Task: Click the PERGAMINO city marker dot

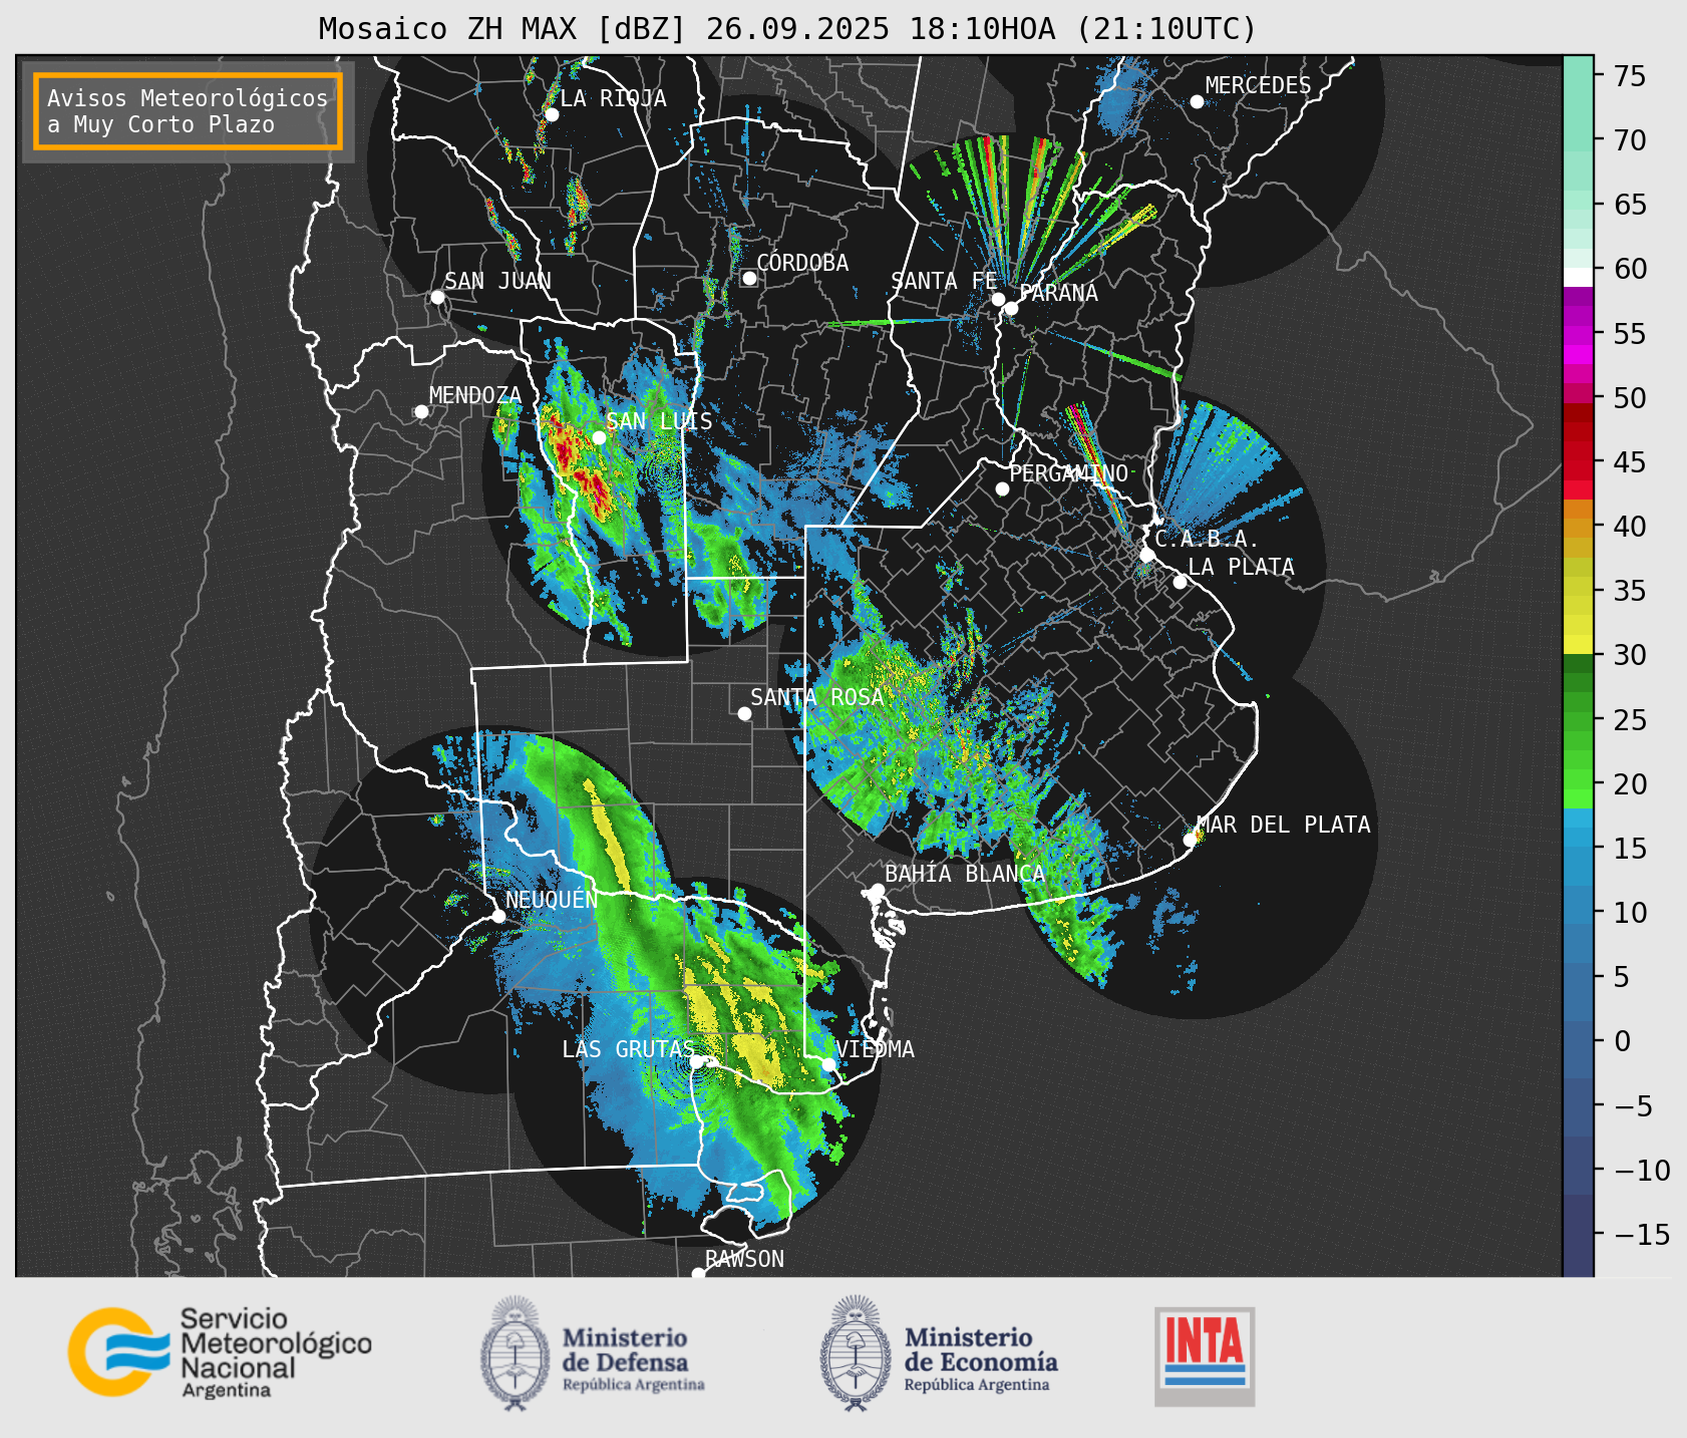Action: [x=1002, y=489]
